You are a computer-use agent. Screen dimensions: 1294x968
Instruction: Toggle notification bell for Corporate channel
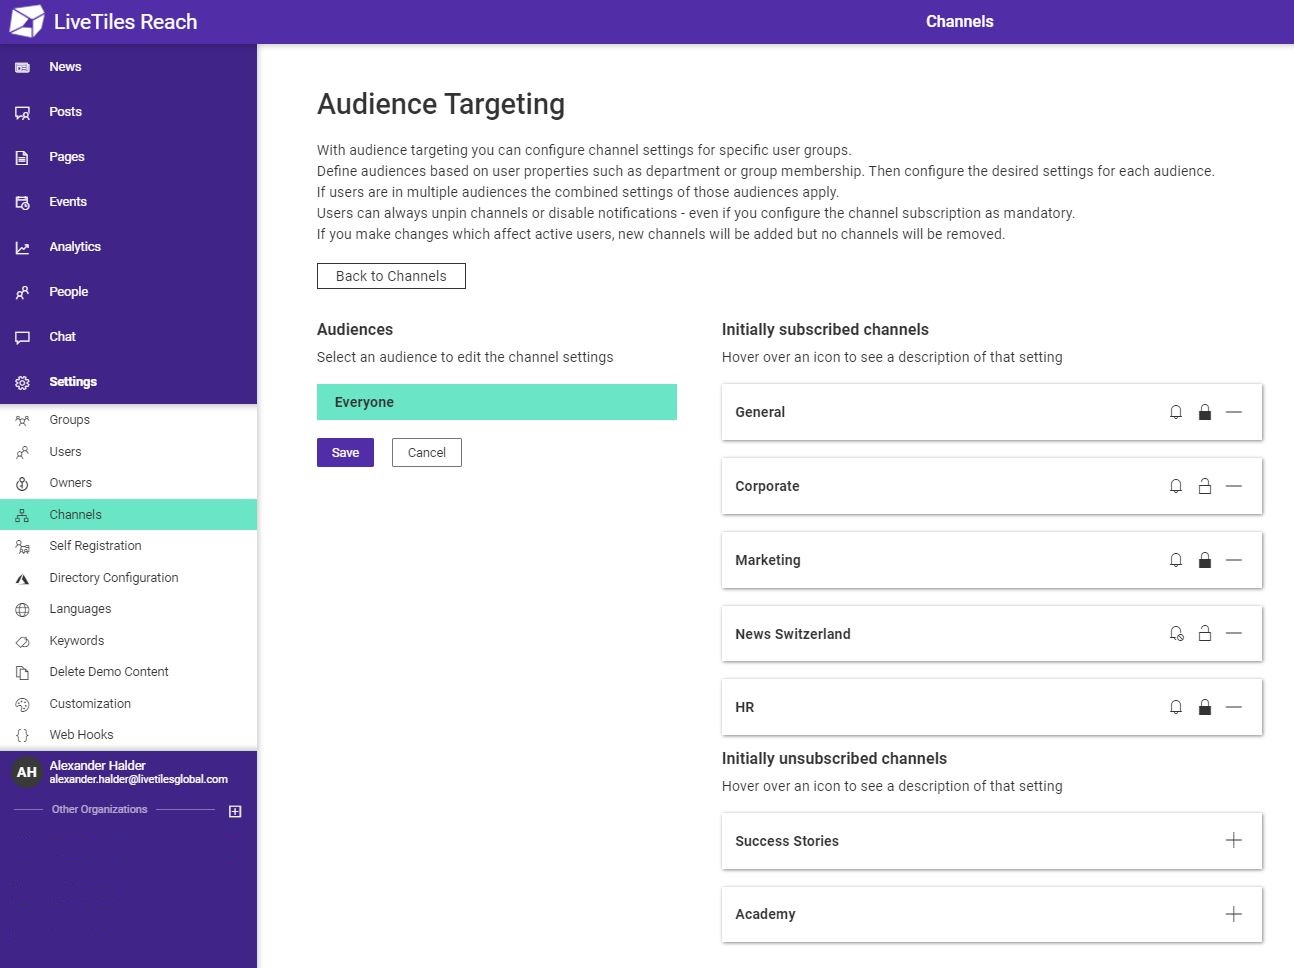click(x=1176, y=486)
